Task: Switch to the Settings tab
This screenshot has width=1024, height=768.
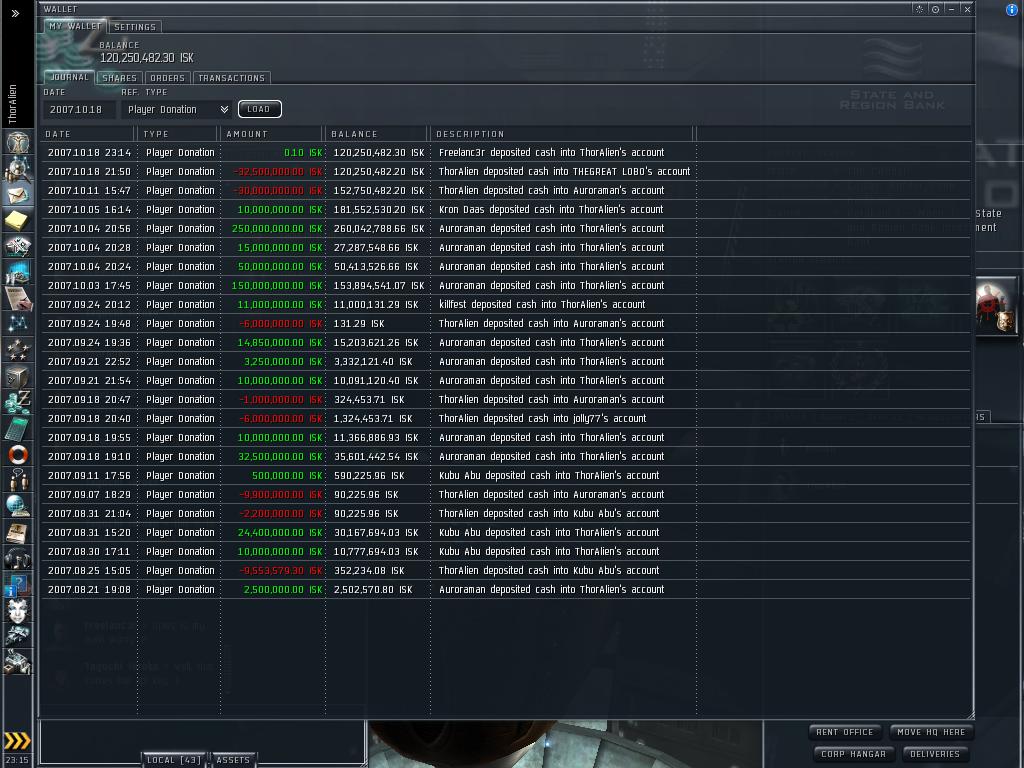Action: [x=135, y=27]
